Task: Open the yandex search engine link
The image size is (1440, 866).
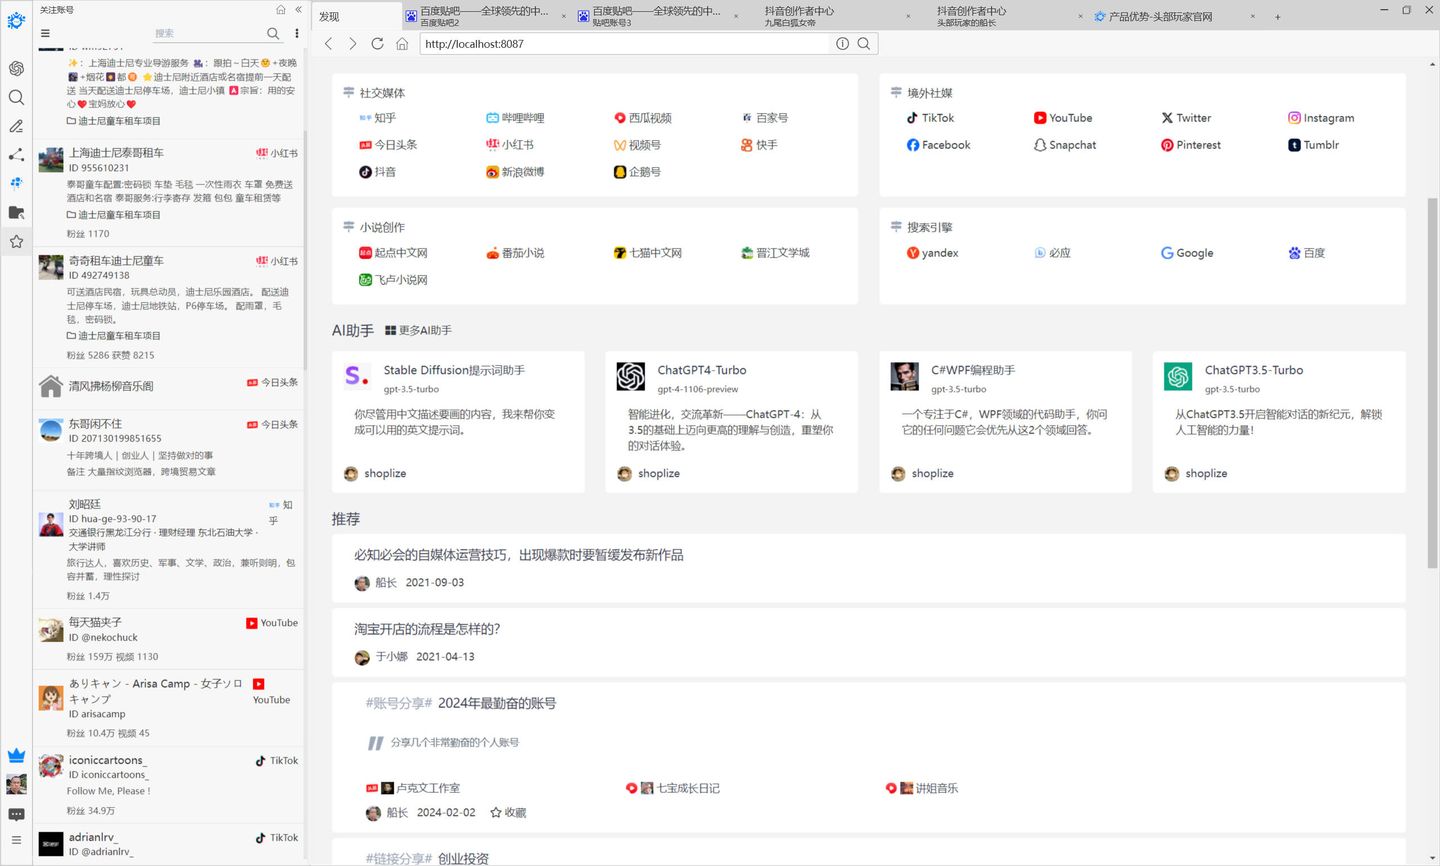Action: [x=932, y=253]
